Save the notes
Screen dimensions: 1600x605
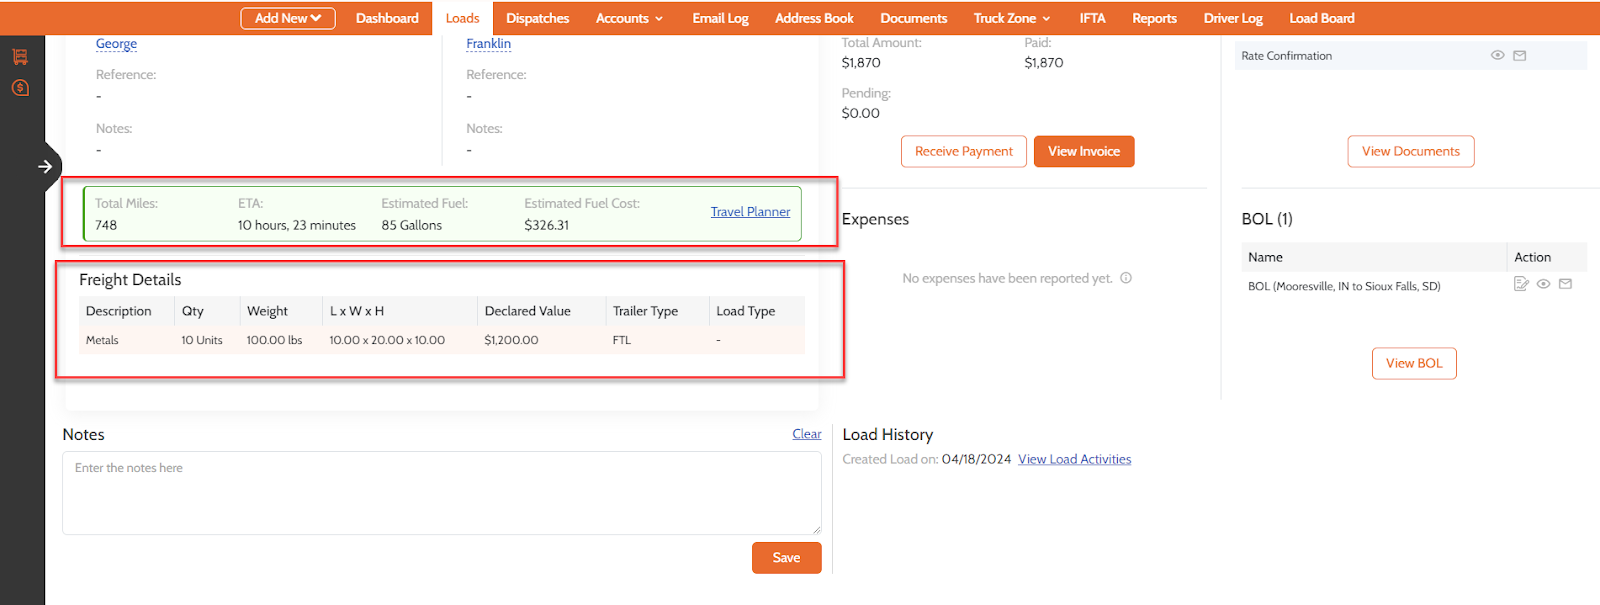786,558
